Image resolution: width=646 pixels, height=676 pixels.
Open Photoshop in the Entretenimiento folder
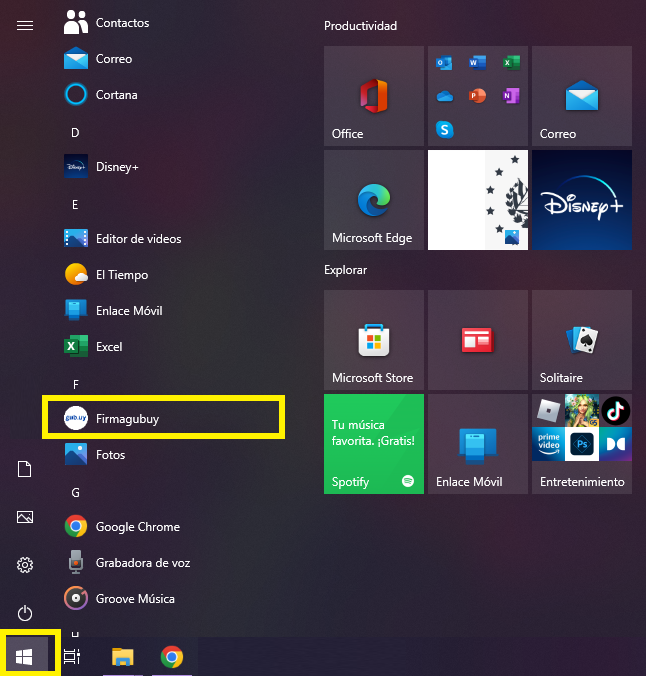[x=582, y=444]
